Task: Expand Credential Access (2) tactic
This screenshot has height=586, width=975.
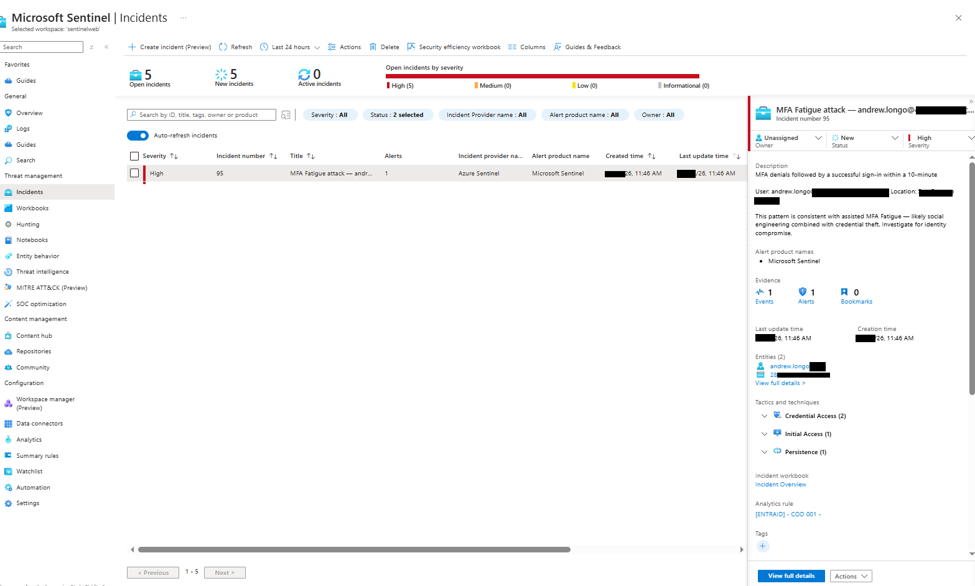Action: click(x=764, y=416)
